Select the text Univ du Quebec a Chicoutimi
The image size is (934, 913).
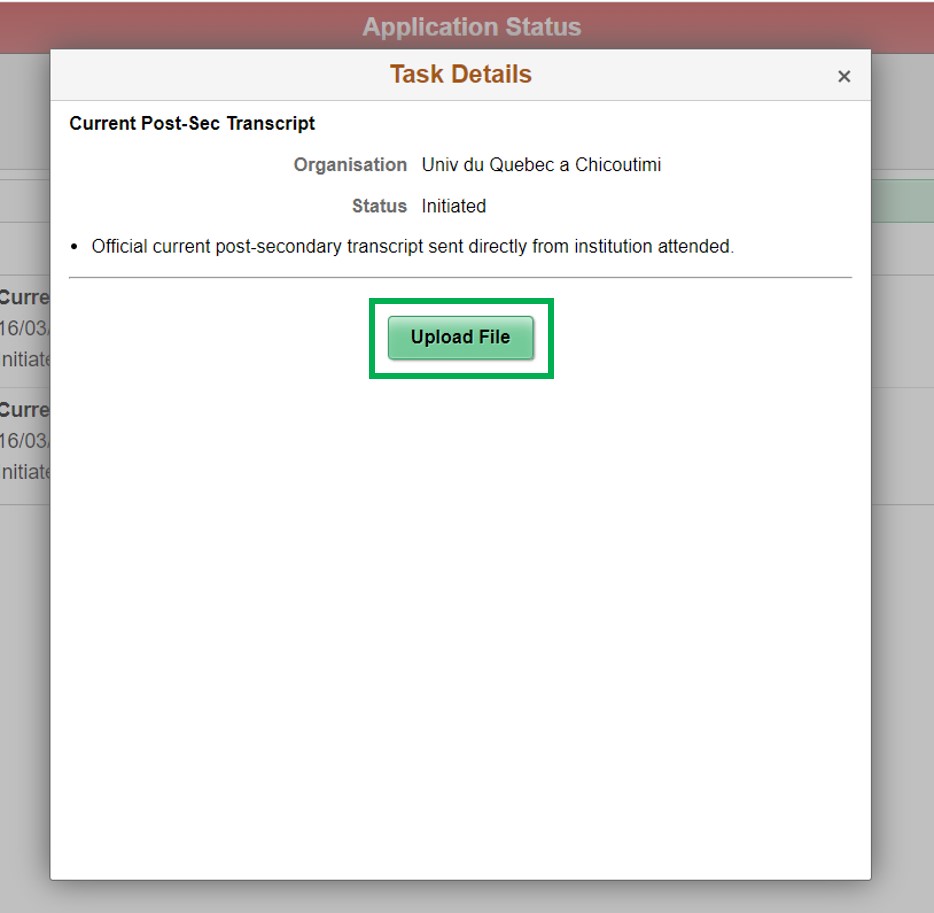click(541, 164)
